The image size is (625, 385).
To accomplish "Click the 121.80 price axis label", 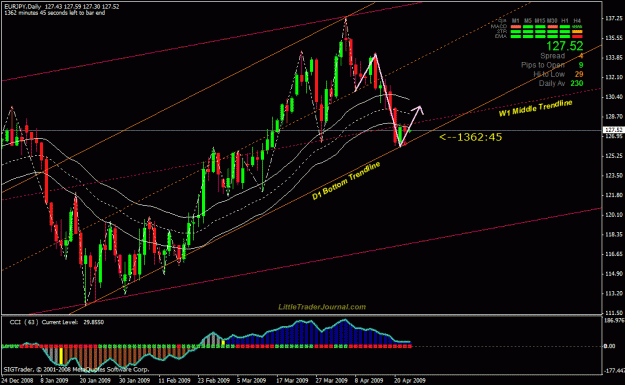I will (614, 195).
